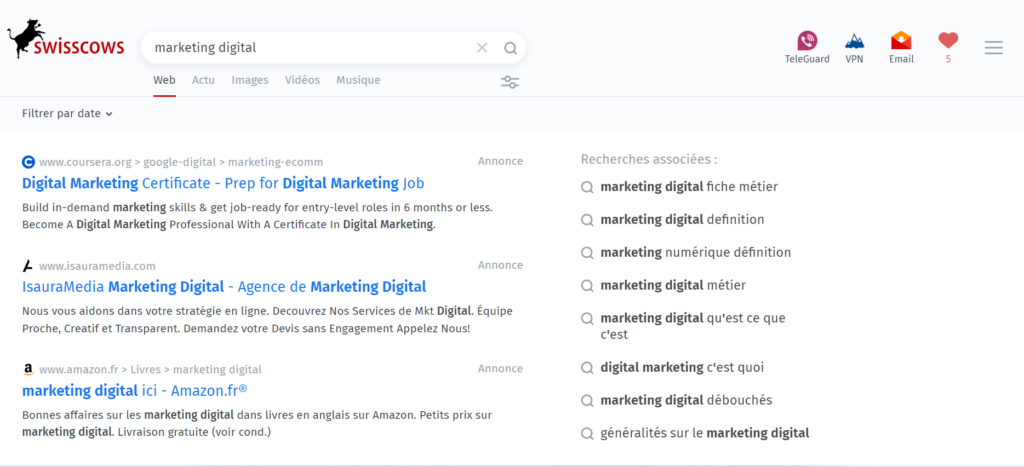The image size is (1024, 467).
Task: Open the Email envelope icon
Action: coord(901,41)
